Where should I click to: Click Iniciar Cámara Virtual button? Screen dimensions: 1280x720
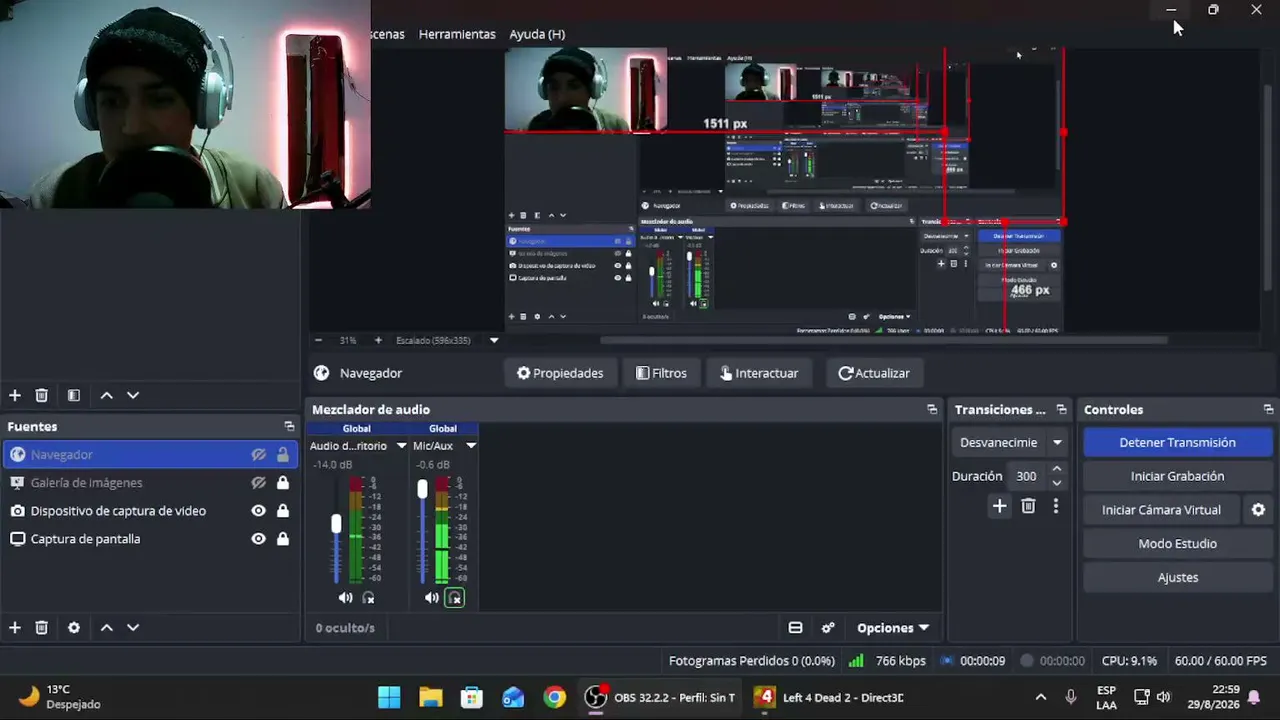pyautogui.click(x=1161, y=510)
